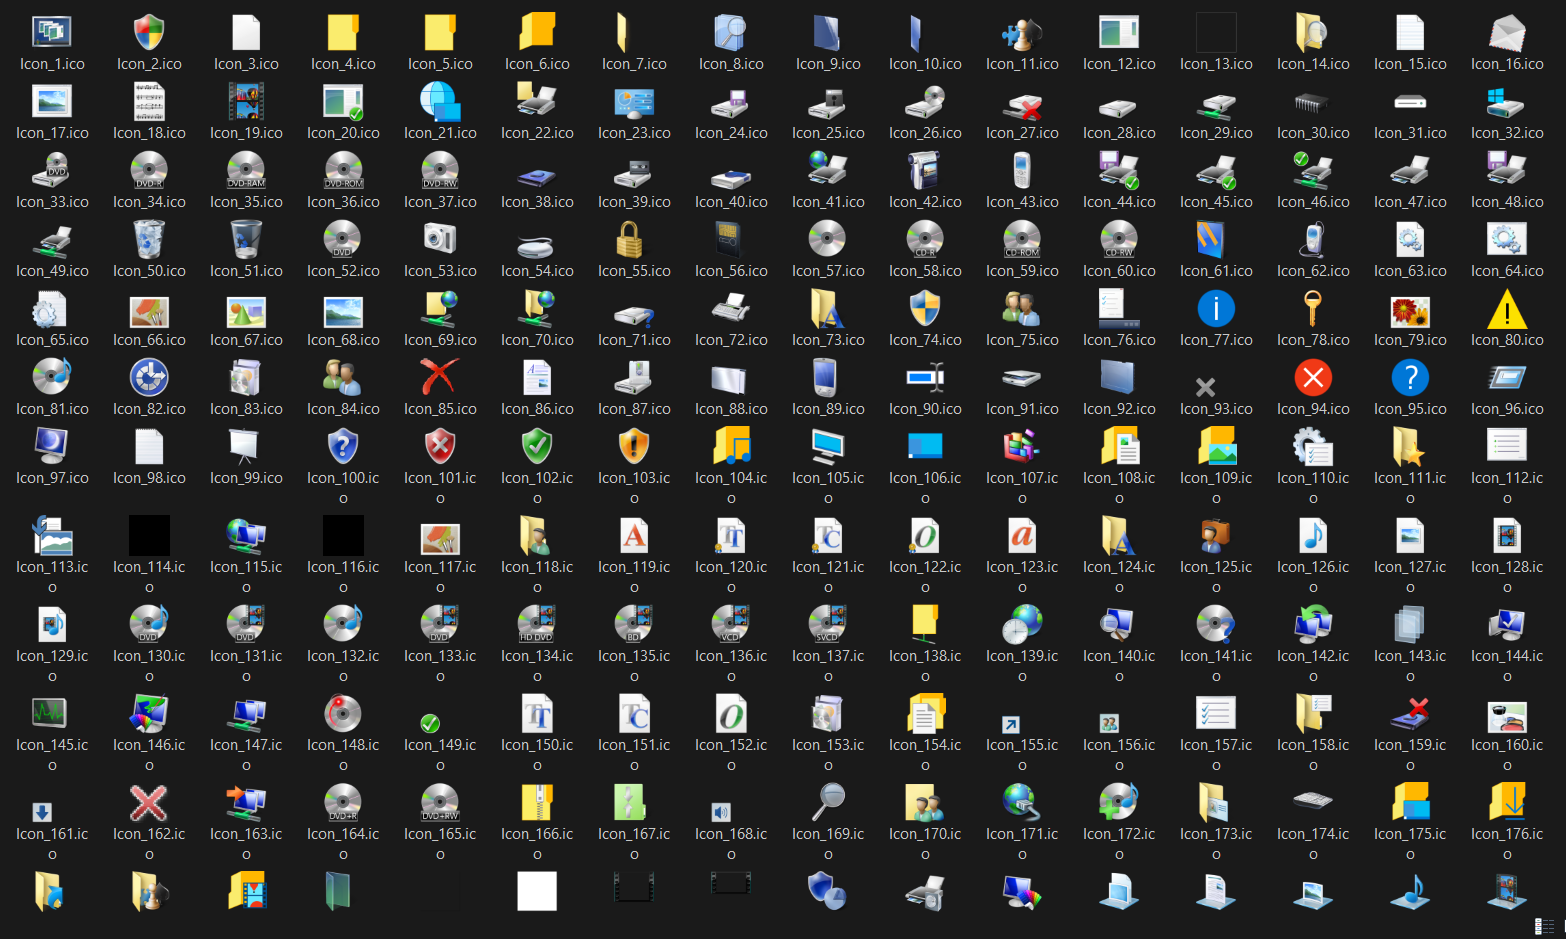Click the label Icon_82.ico

coord(149,409)
